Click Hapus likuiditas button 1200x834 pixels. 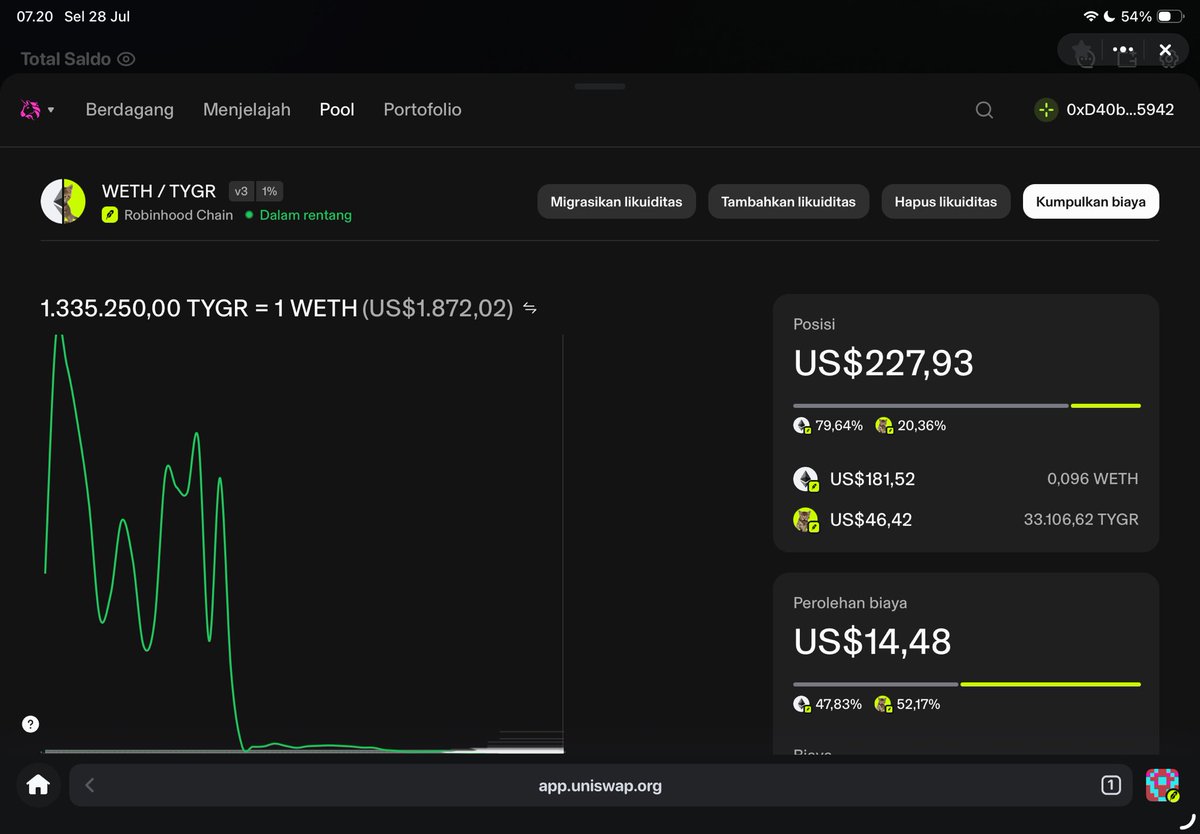click(x=946, y=201)
